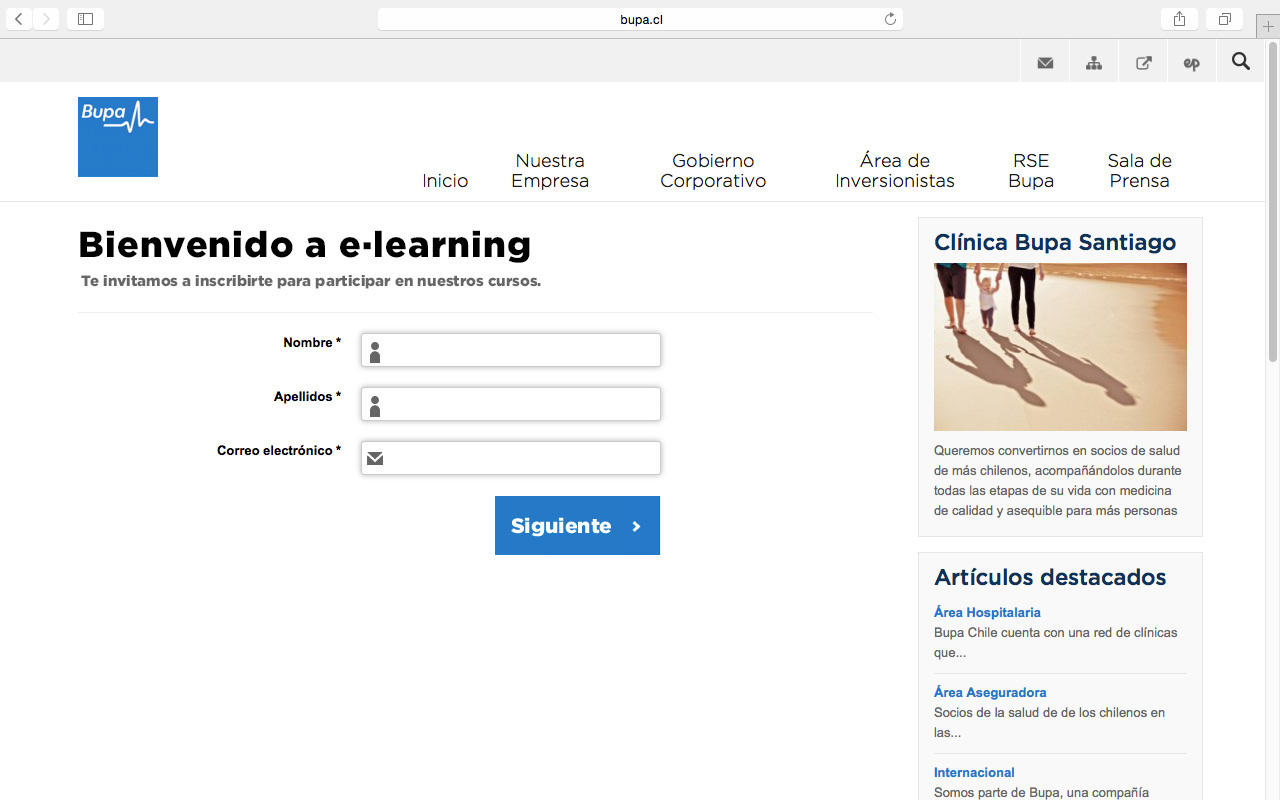Image resolution: width=1280 pixels, height=800 pixels.
Task: Click the bupa.cl address bar
Action: click(640, 19)
